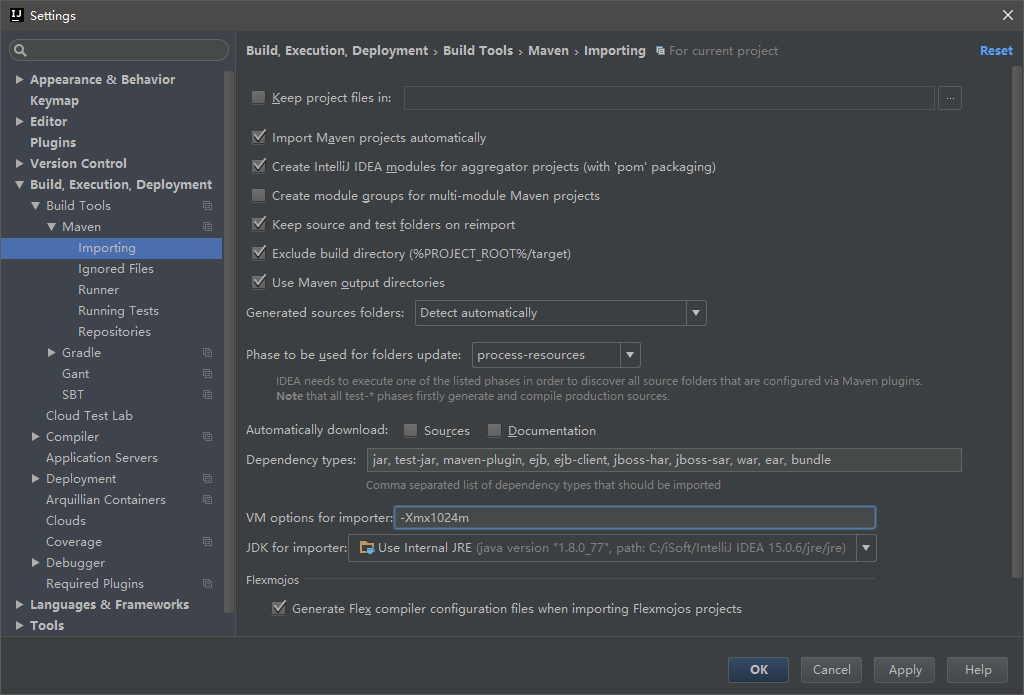The image size is (1024, 695).
Task: Select Application Servers item
Action: click(x=102, y=458)
